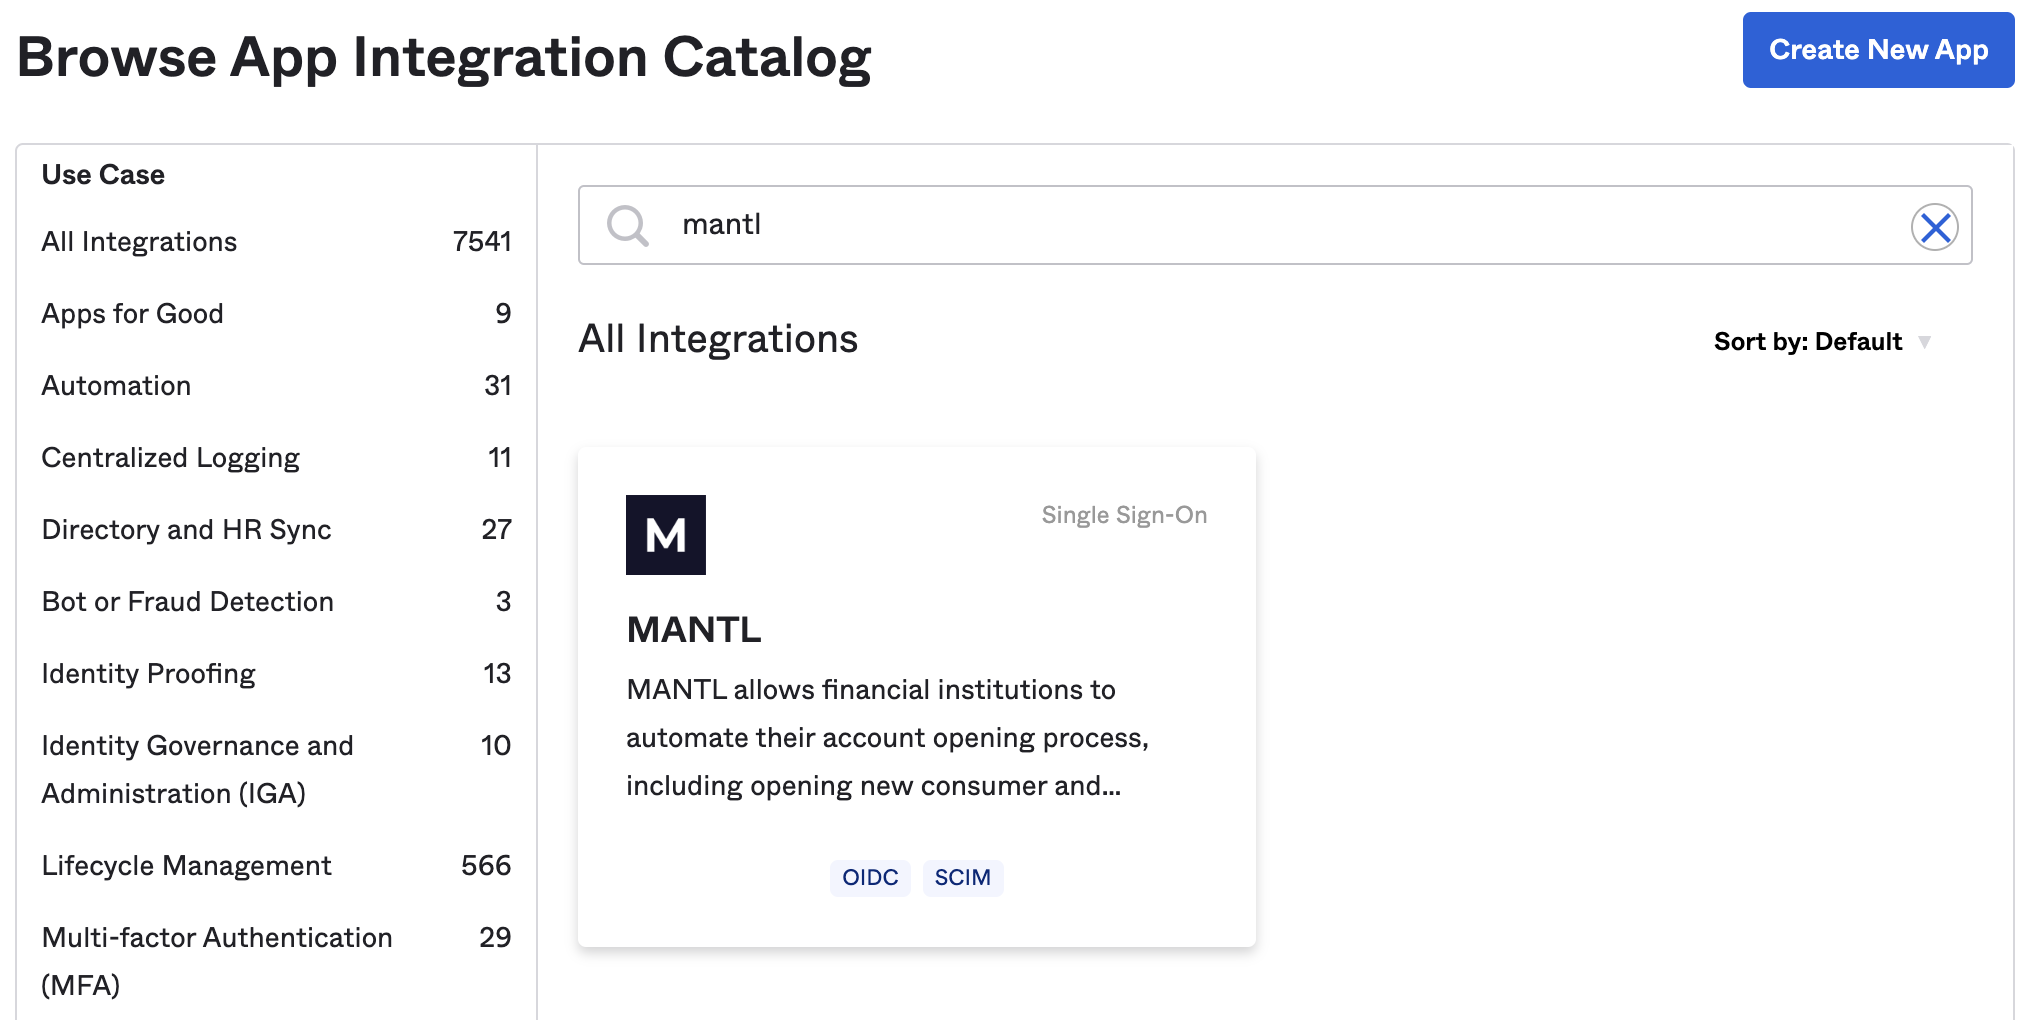Choose Bot or Fraud Detection category
Image resolution: width=2024 pixels, height=1020 pixels.
(187, 601)
